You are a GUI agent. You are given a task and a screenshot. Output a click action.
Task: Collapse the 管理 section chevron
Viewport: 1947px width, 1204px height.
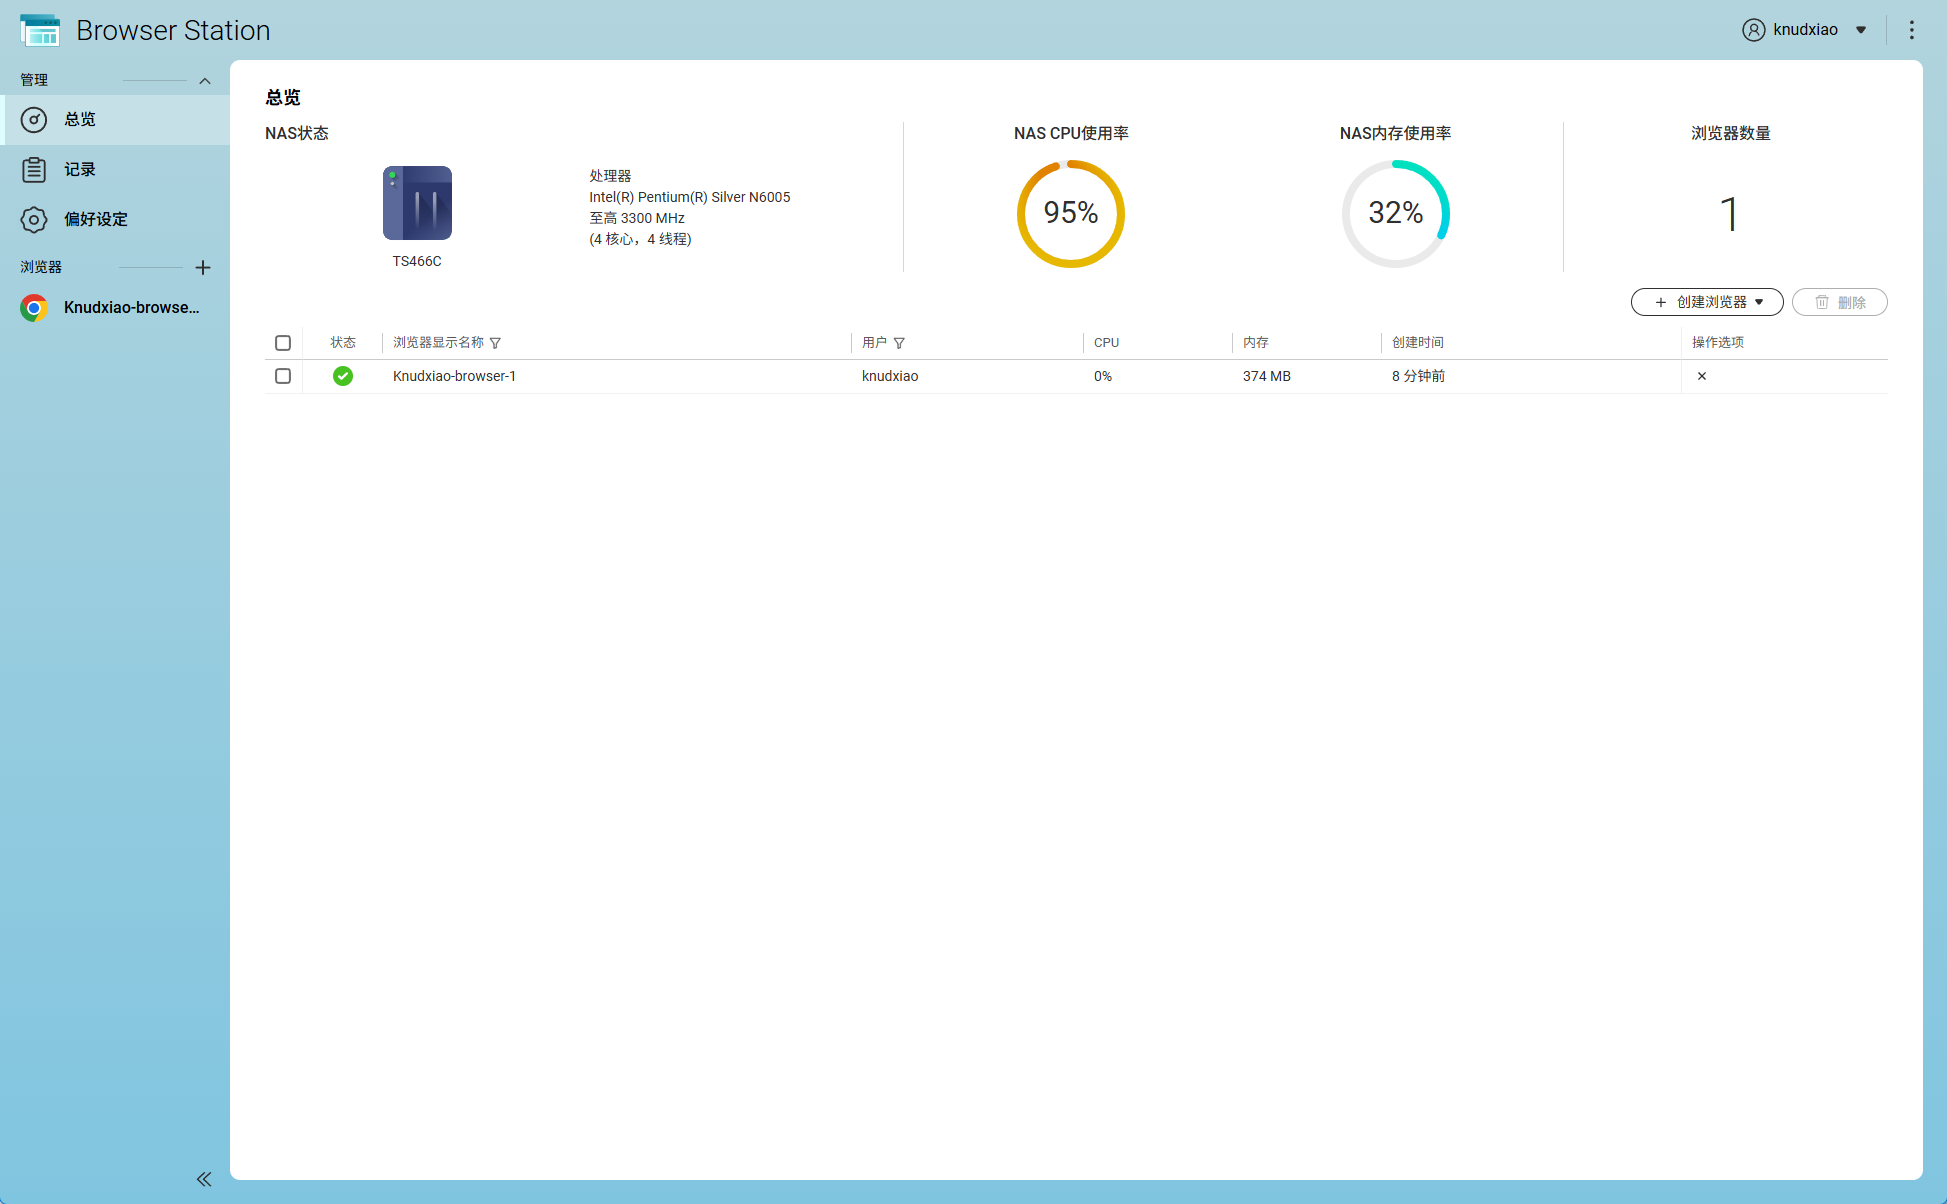(205, 81)
